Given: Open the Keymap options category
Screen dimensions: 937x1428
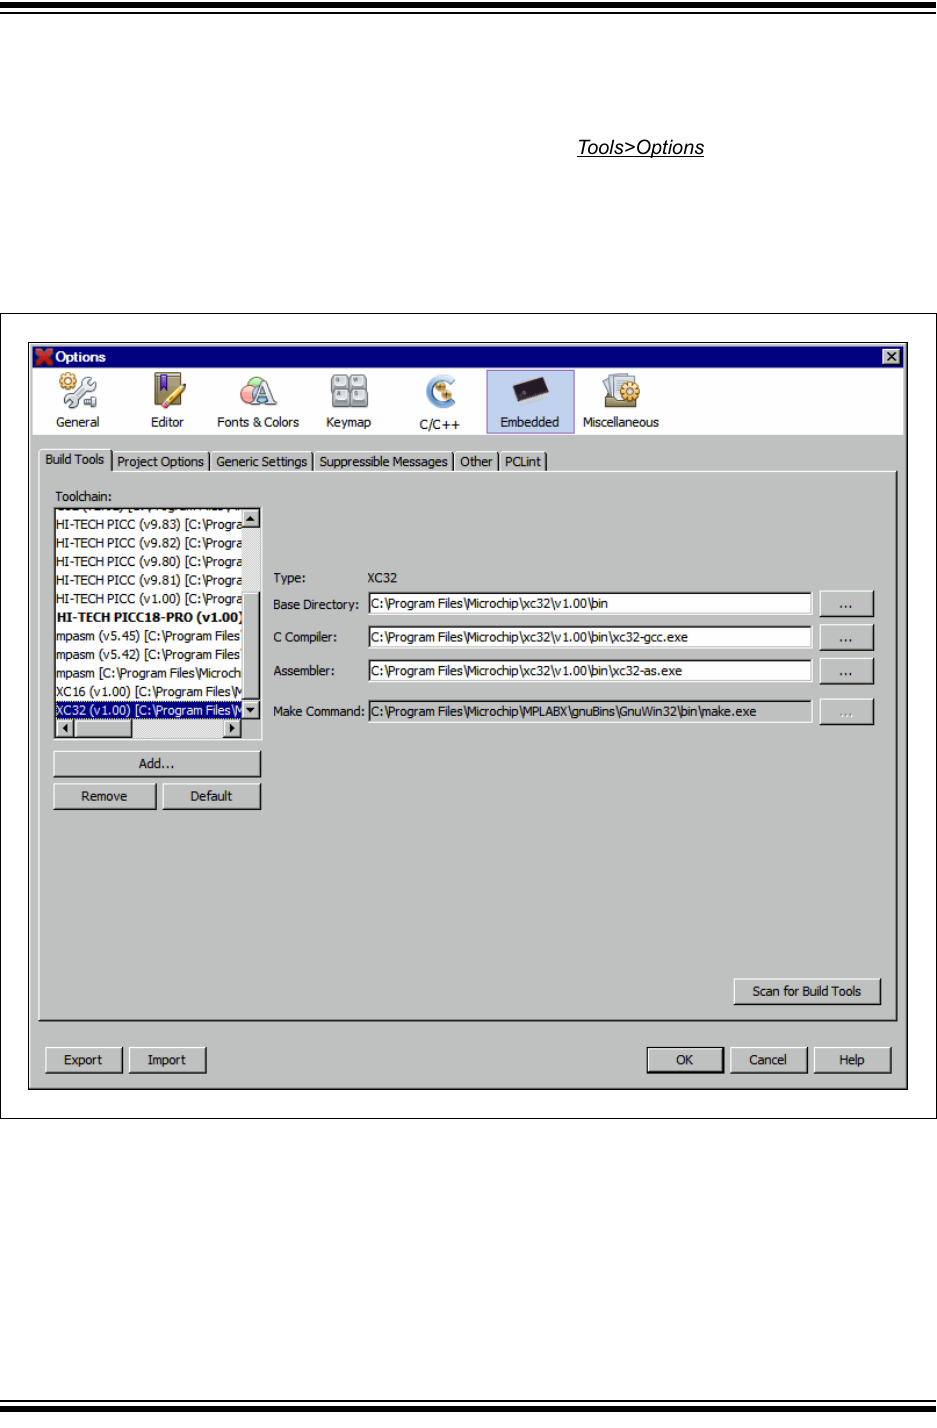Looking at the screenshot, I should [x=348, y=399].
